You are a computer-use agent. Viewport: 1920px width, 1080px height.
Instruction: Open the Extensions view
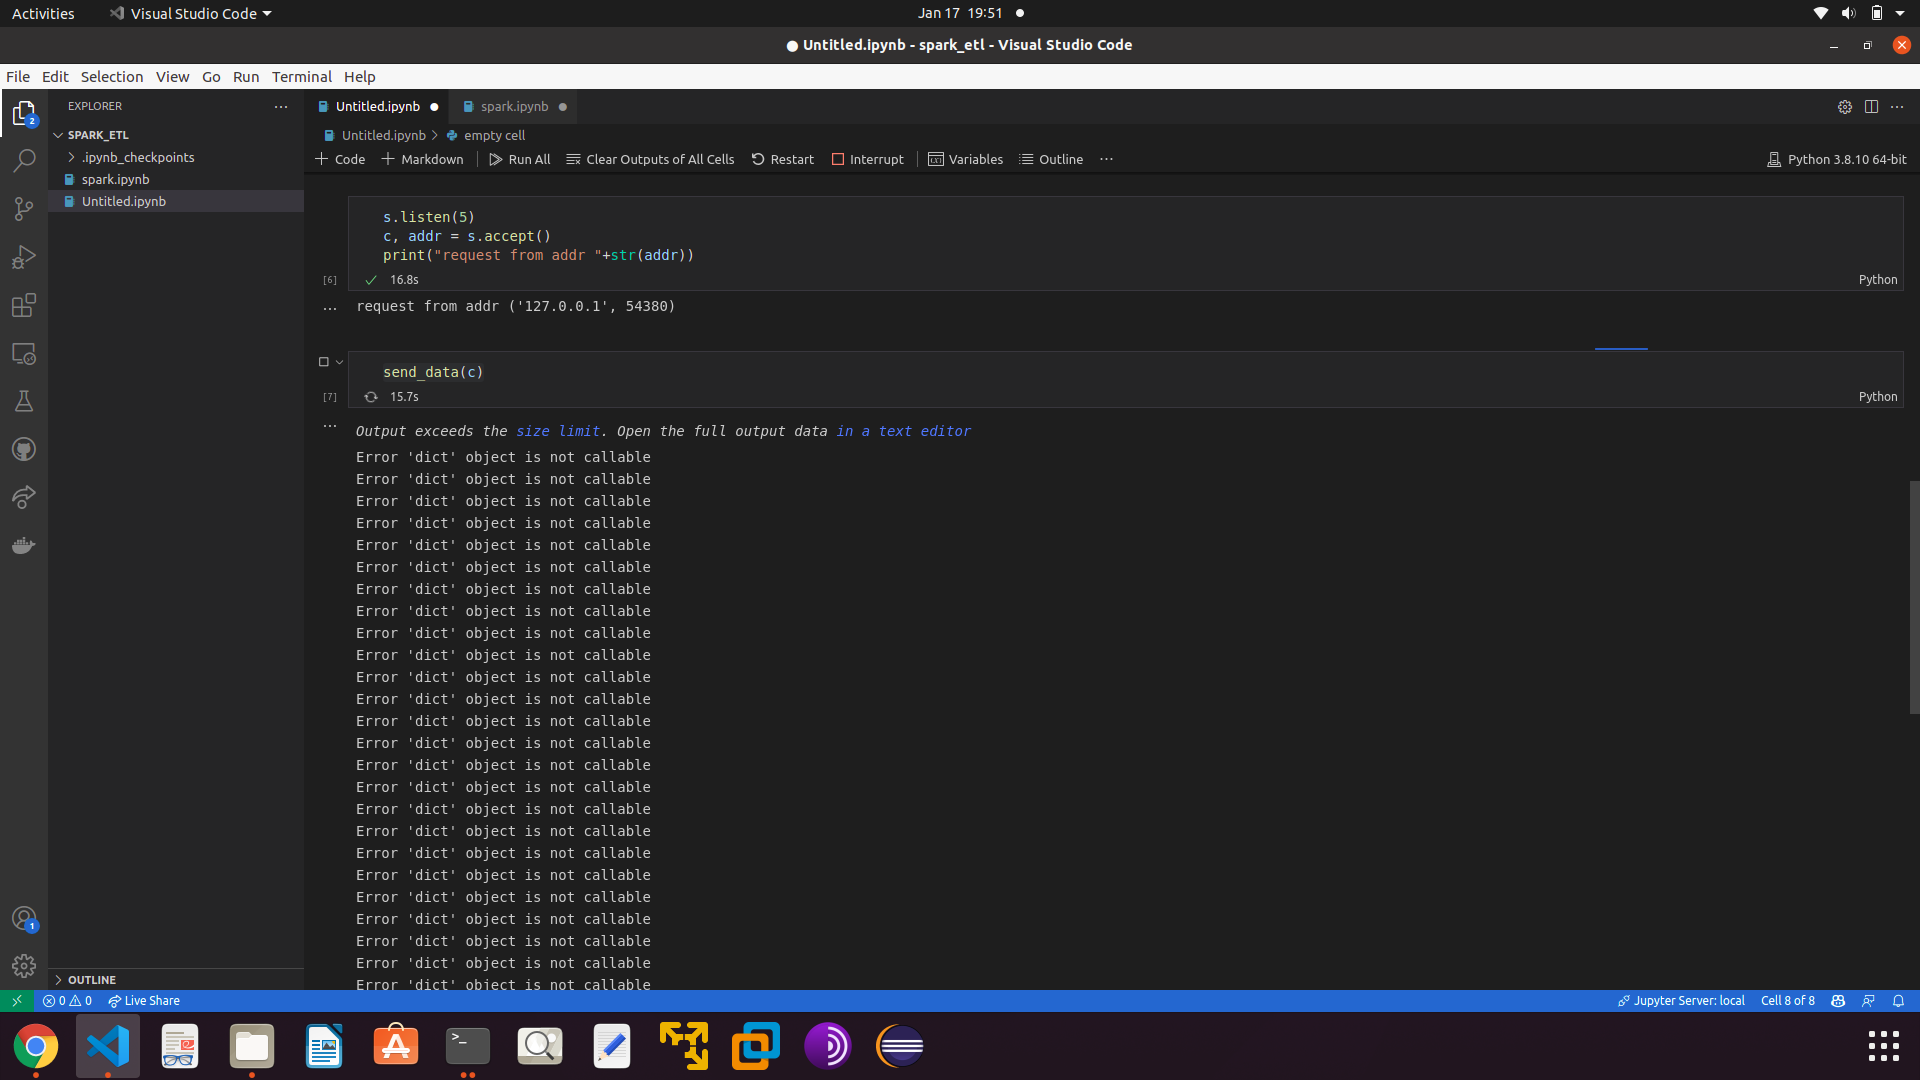tap(24, 306)
